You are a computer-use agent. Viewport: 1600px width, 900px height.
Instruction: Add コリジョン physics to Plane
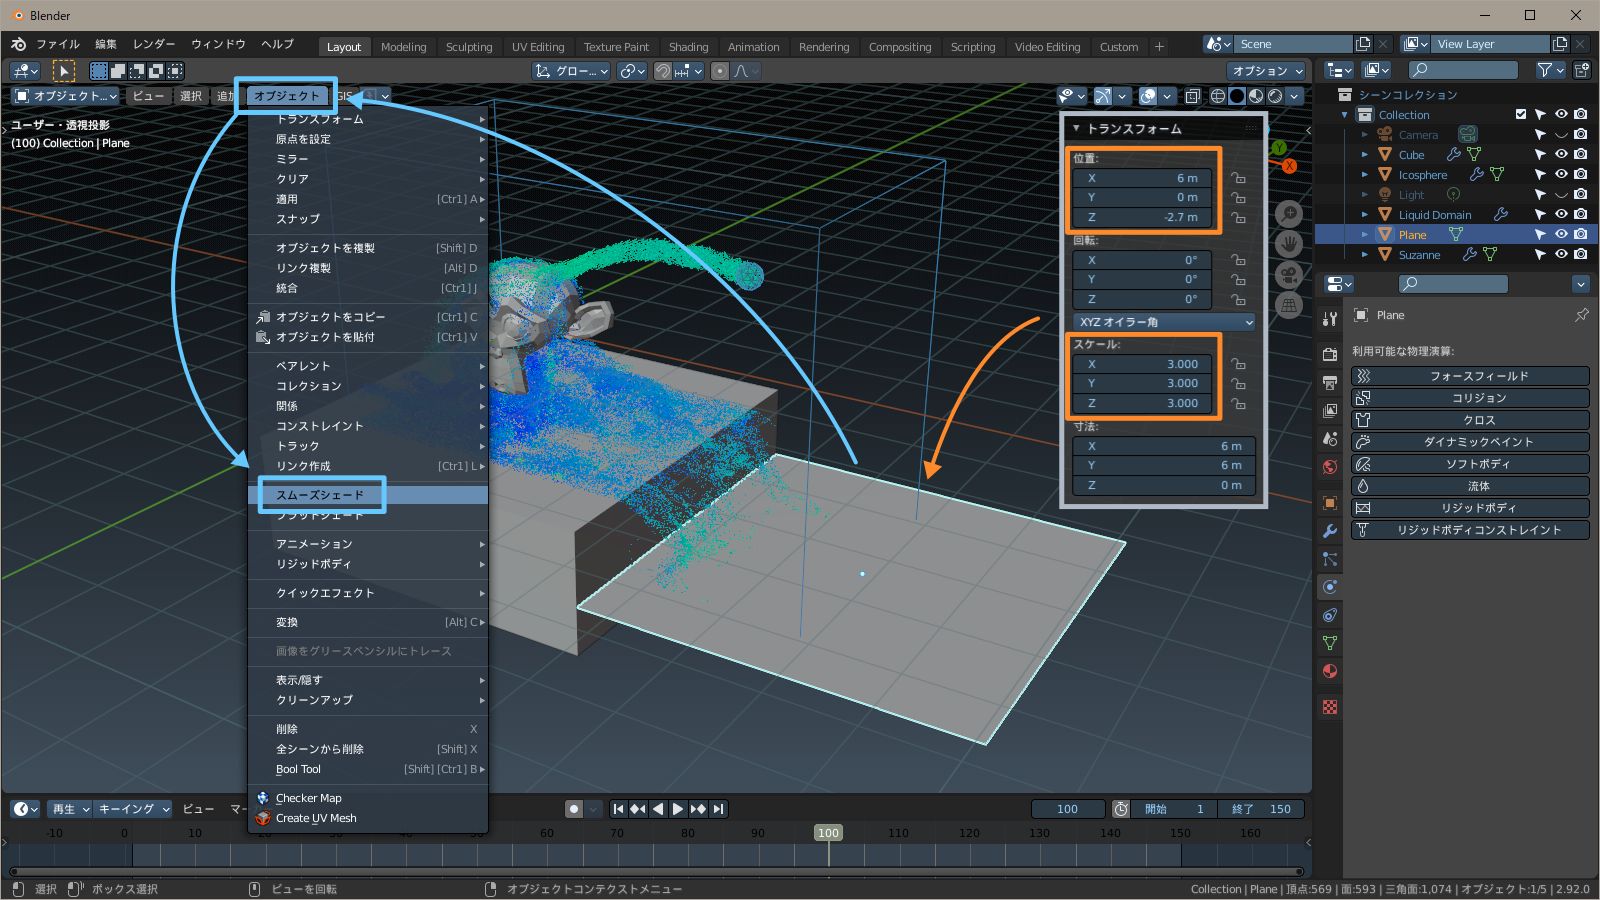[x=1470, y=398]
